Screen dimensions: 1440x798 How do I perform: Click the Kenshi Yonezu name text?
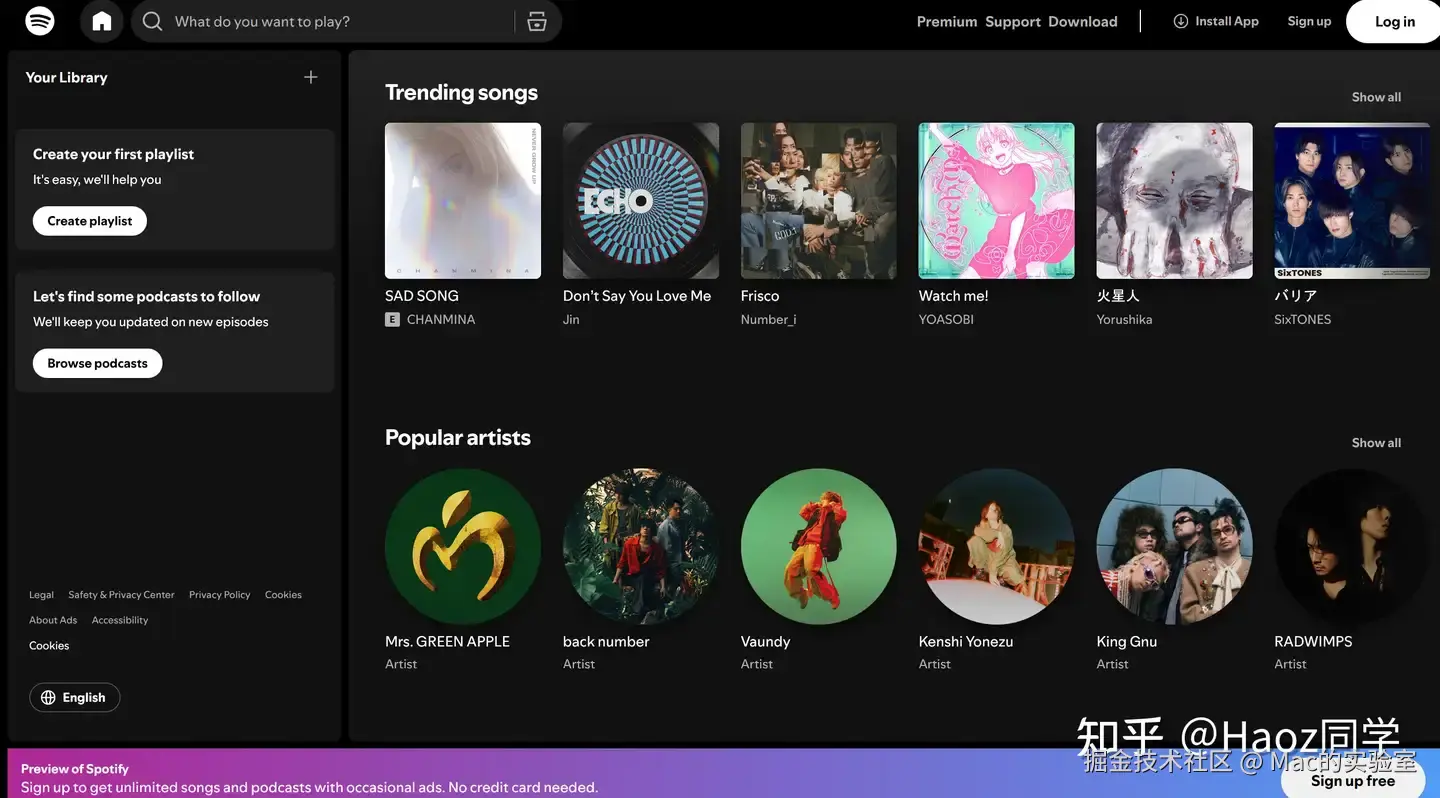coord(966,642)
